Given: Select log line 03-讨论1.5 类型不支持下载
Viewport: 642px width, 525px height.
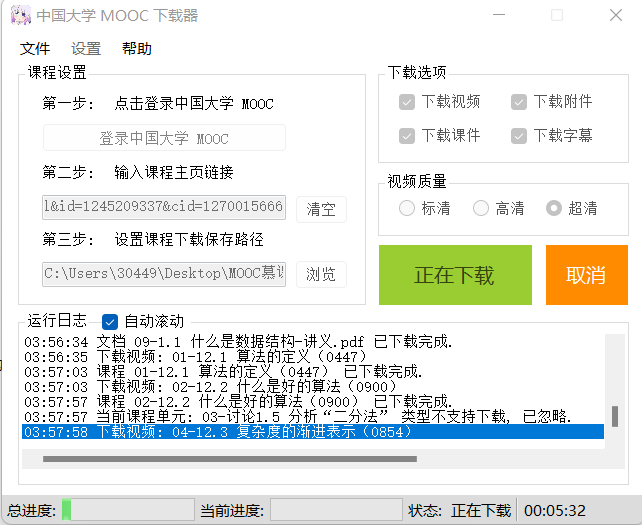Looking at the screenshot, I should 313,417.
